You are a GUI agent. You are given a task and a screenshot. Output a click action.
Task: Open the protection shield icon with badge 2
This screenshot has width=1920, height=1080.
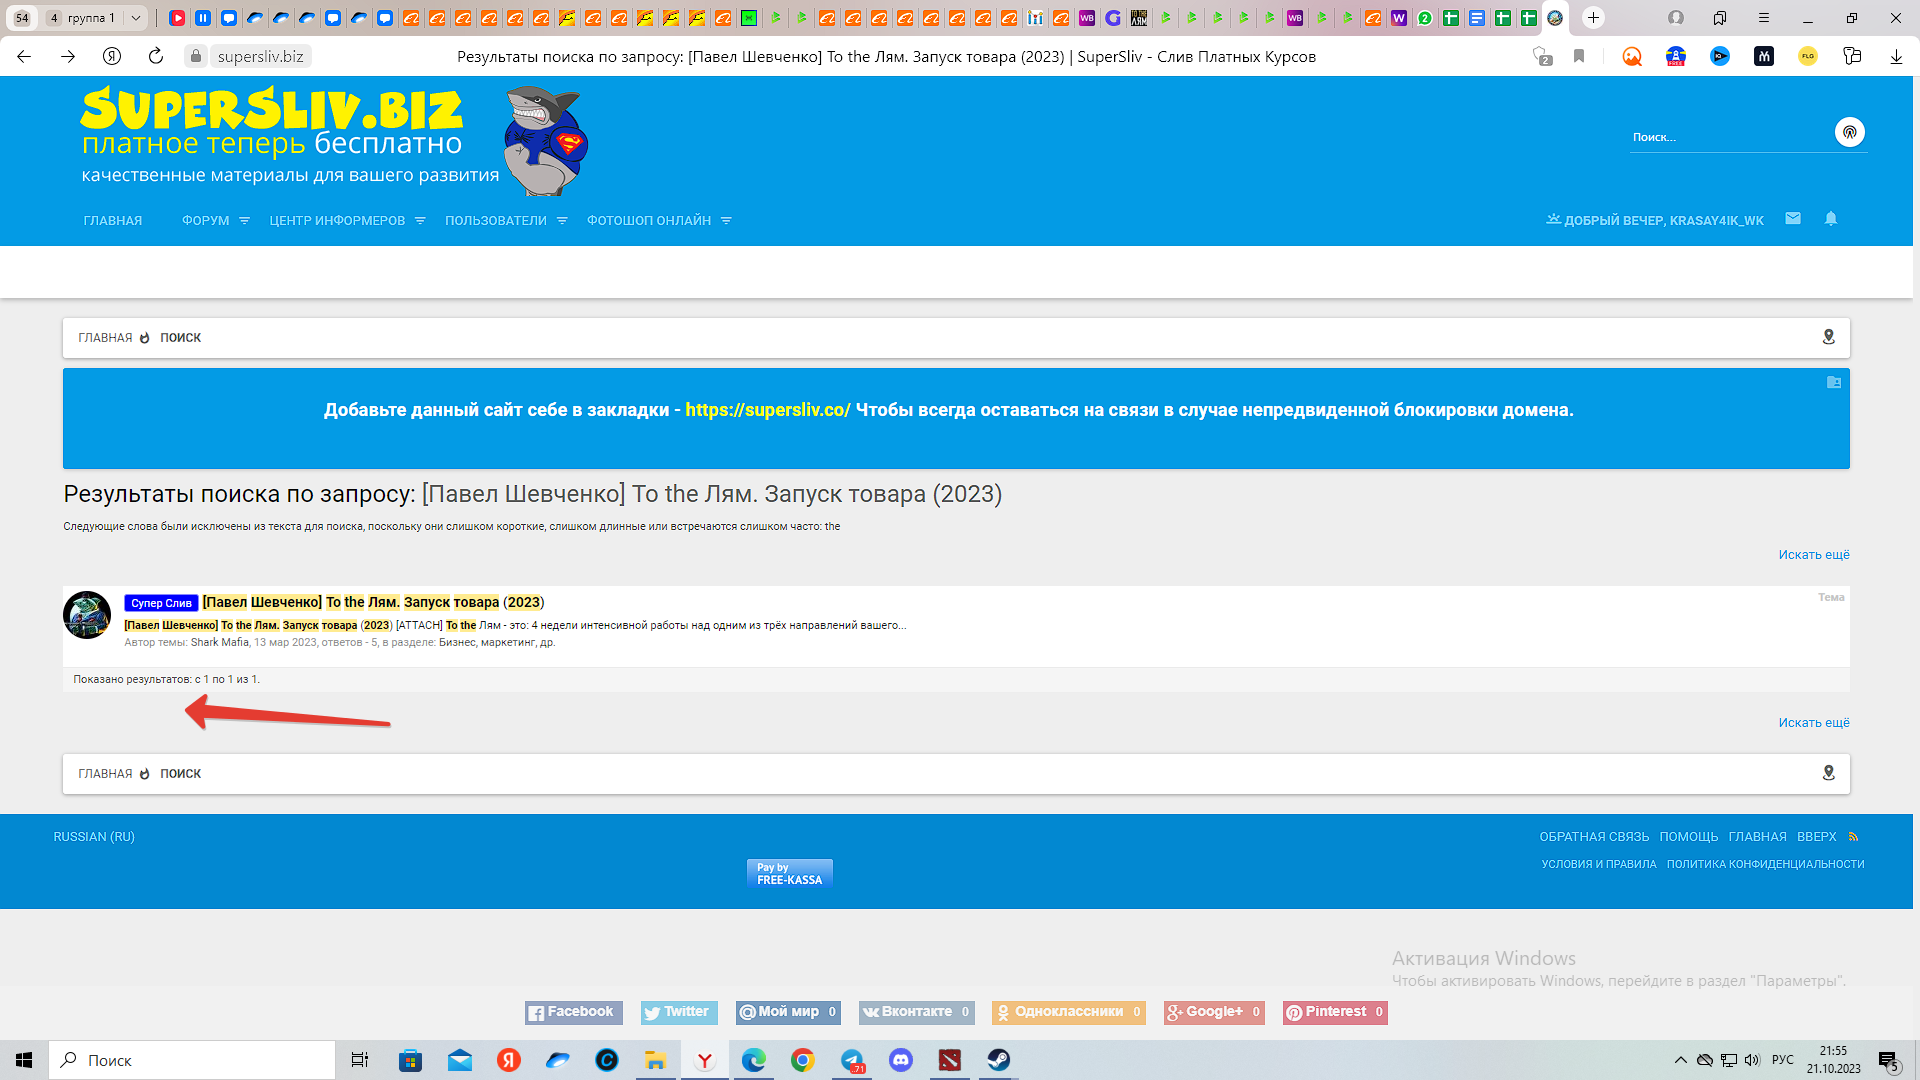pos(1542,57)
